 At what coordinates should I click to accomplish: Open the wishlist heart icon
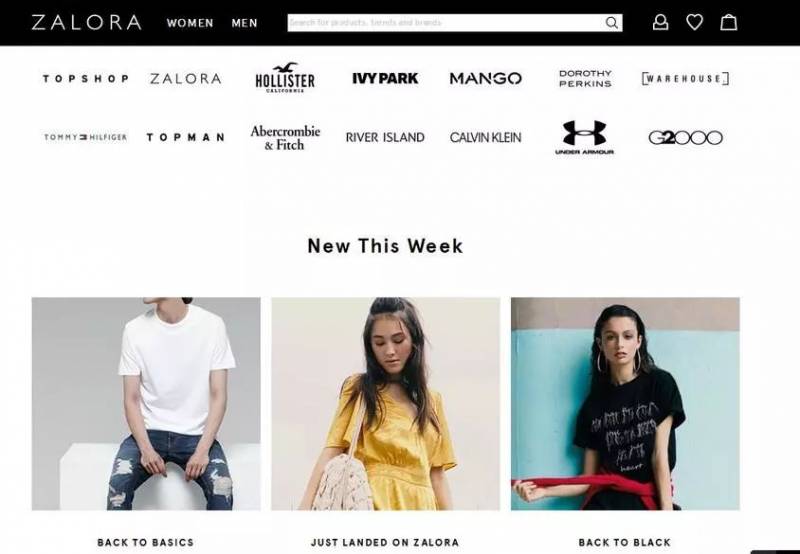(694, 22)
